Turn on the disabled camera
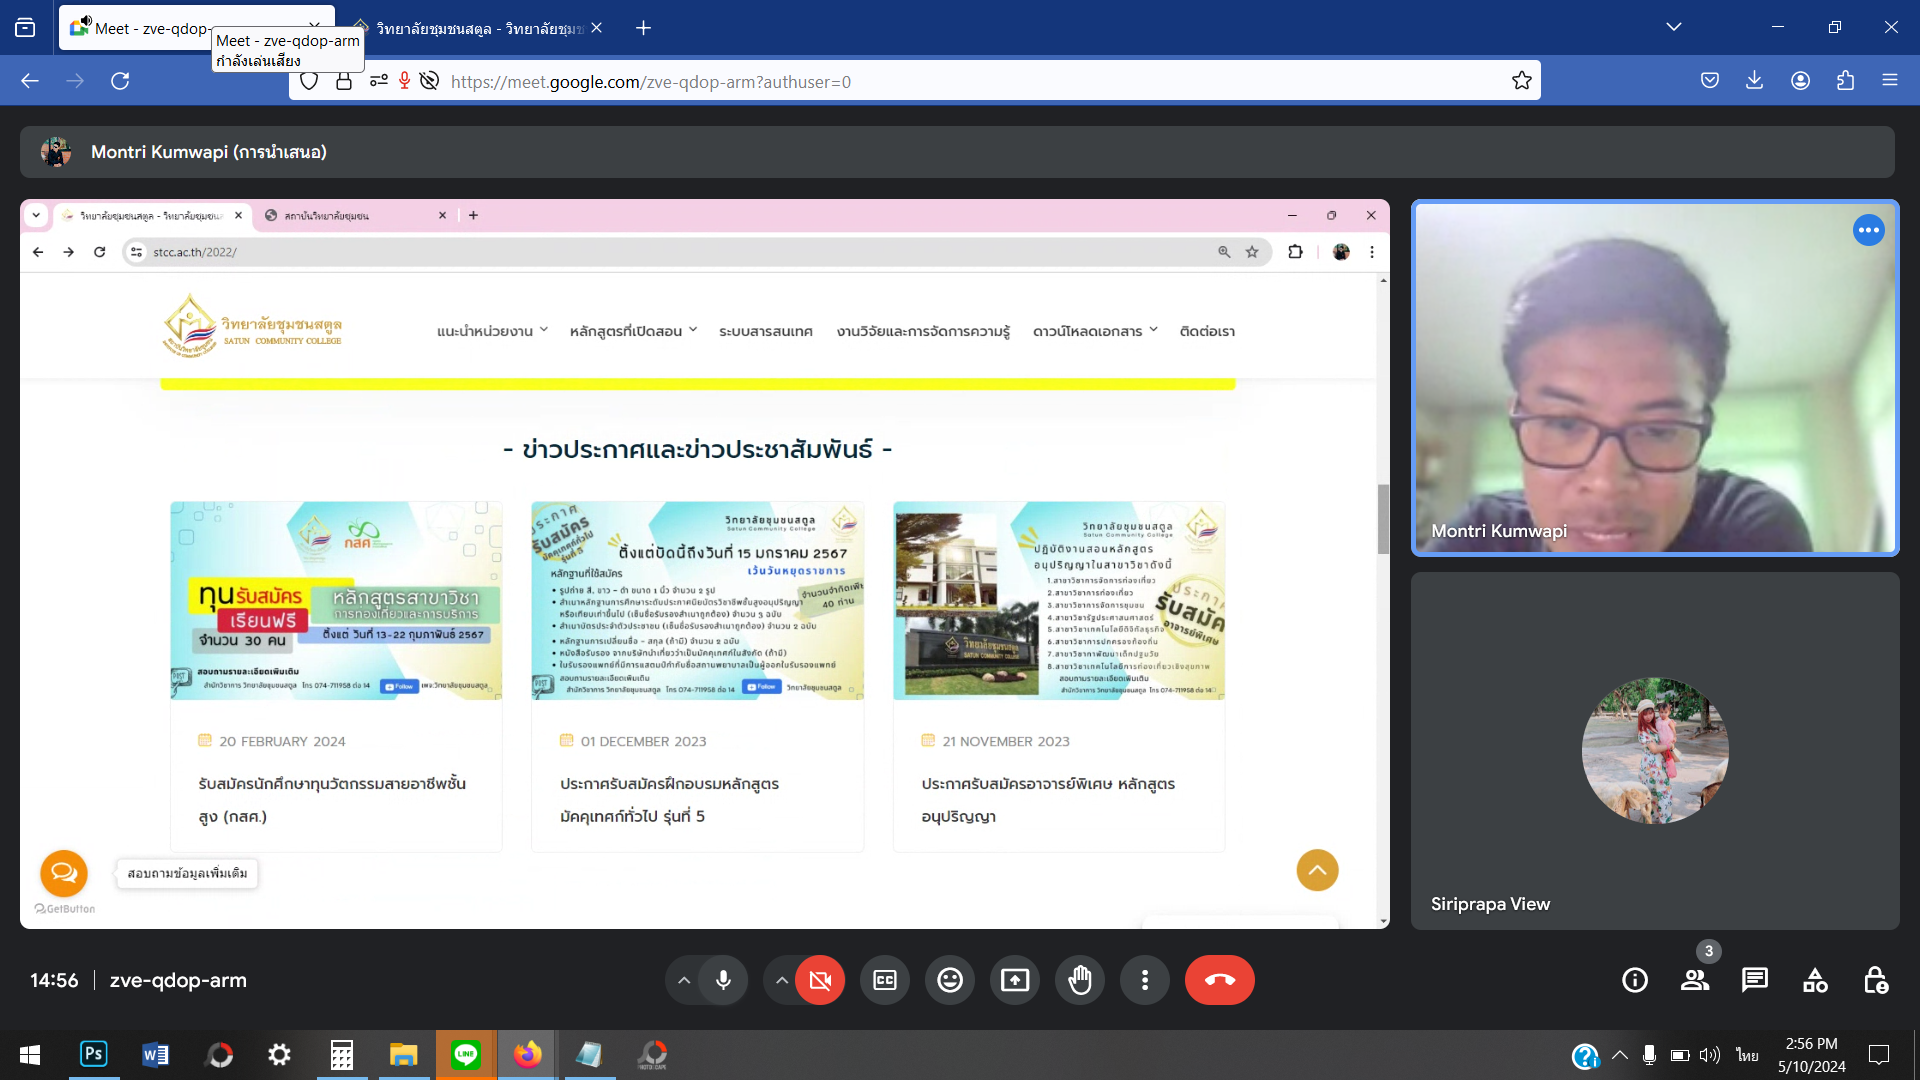Screen dimensions: 1920x1080 [820, 980]
